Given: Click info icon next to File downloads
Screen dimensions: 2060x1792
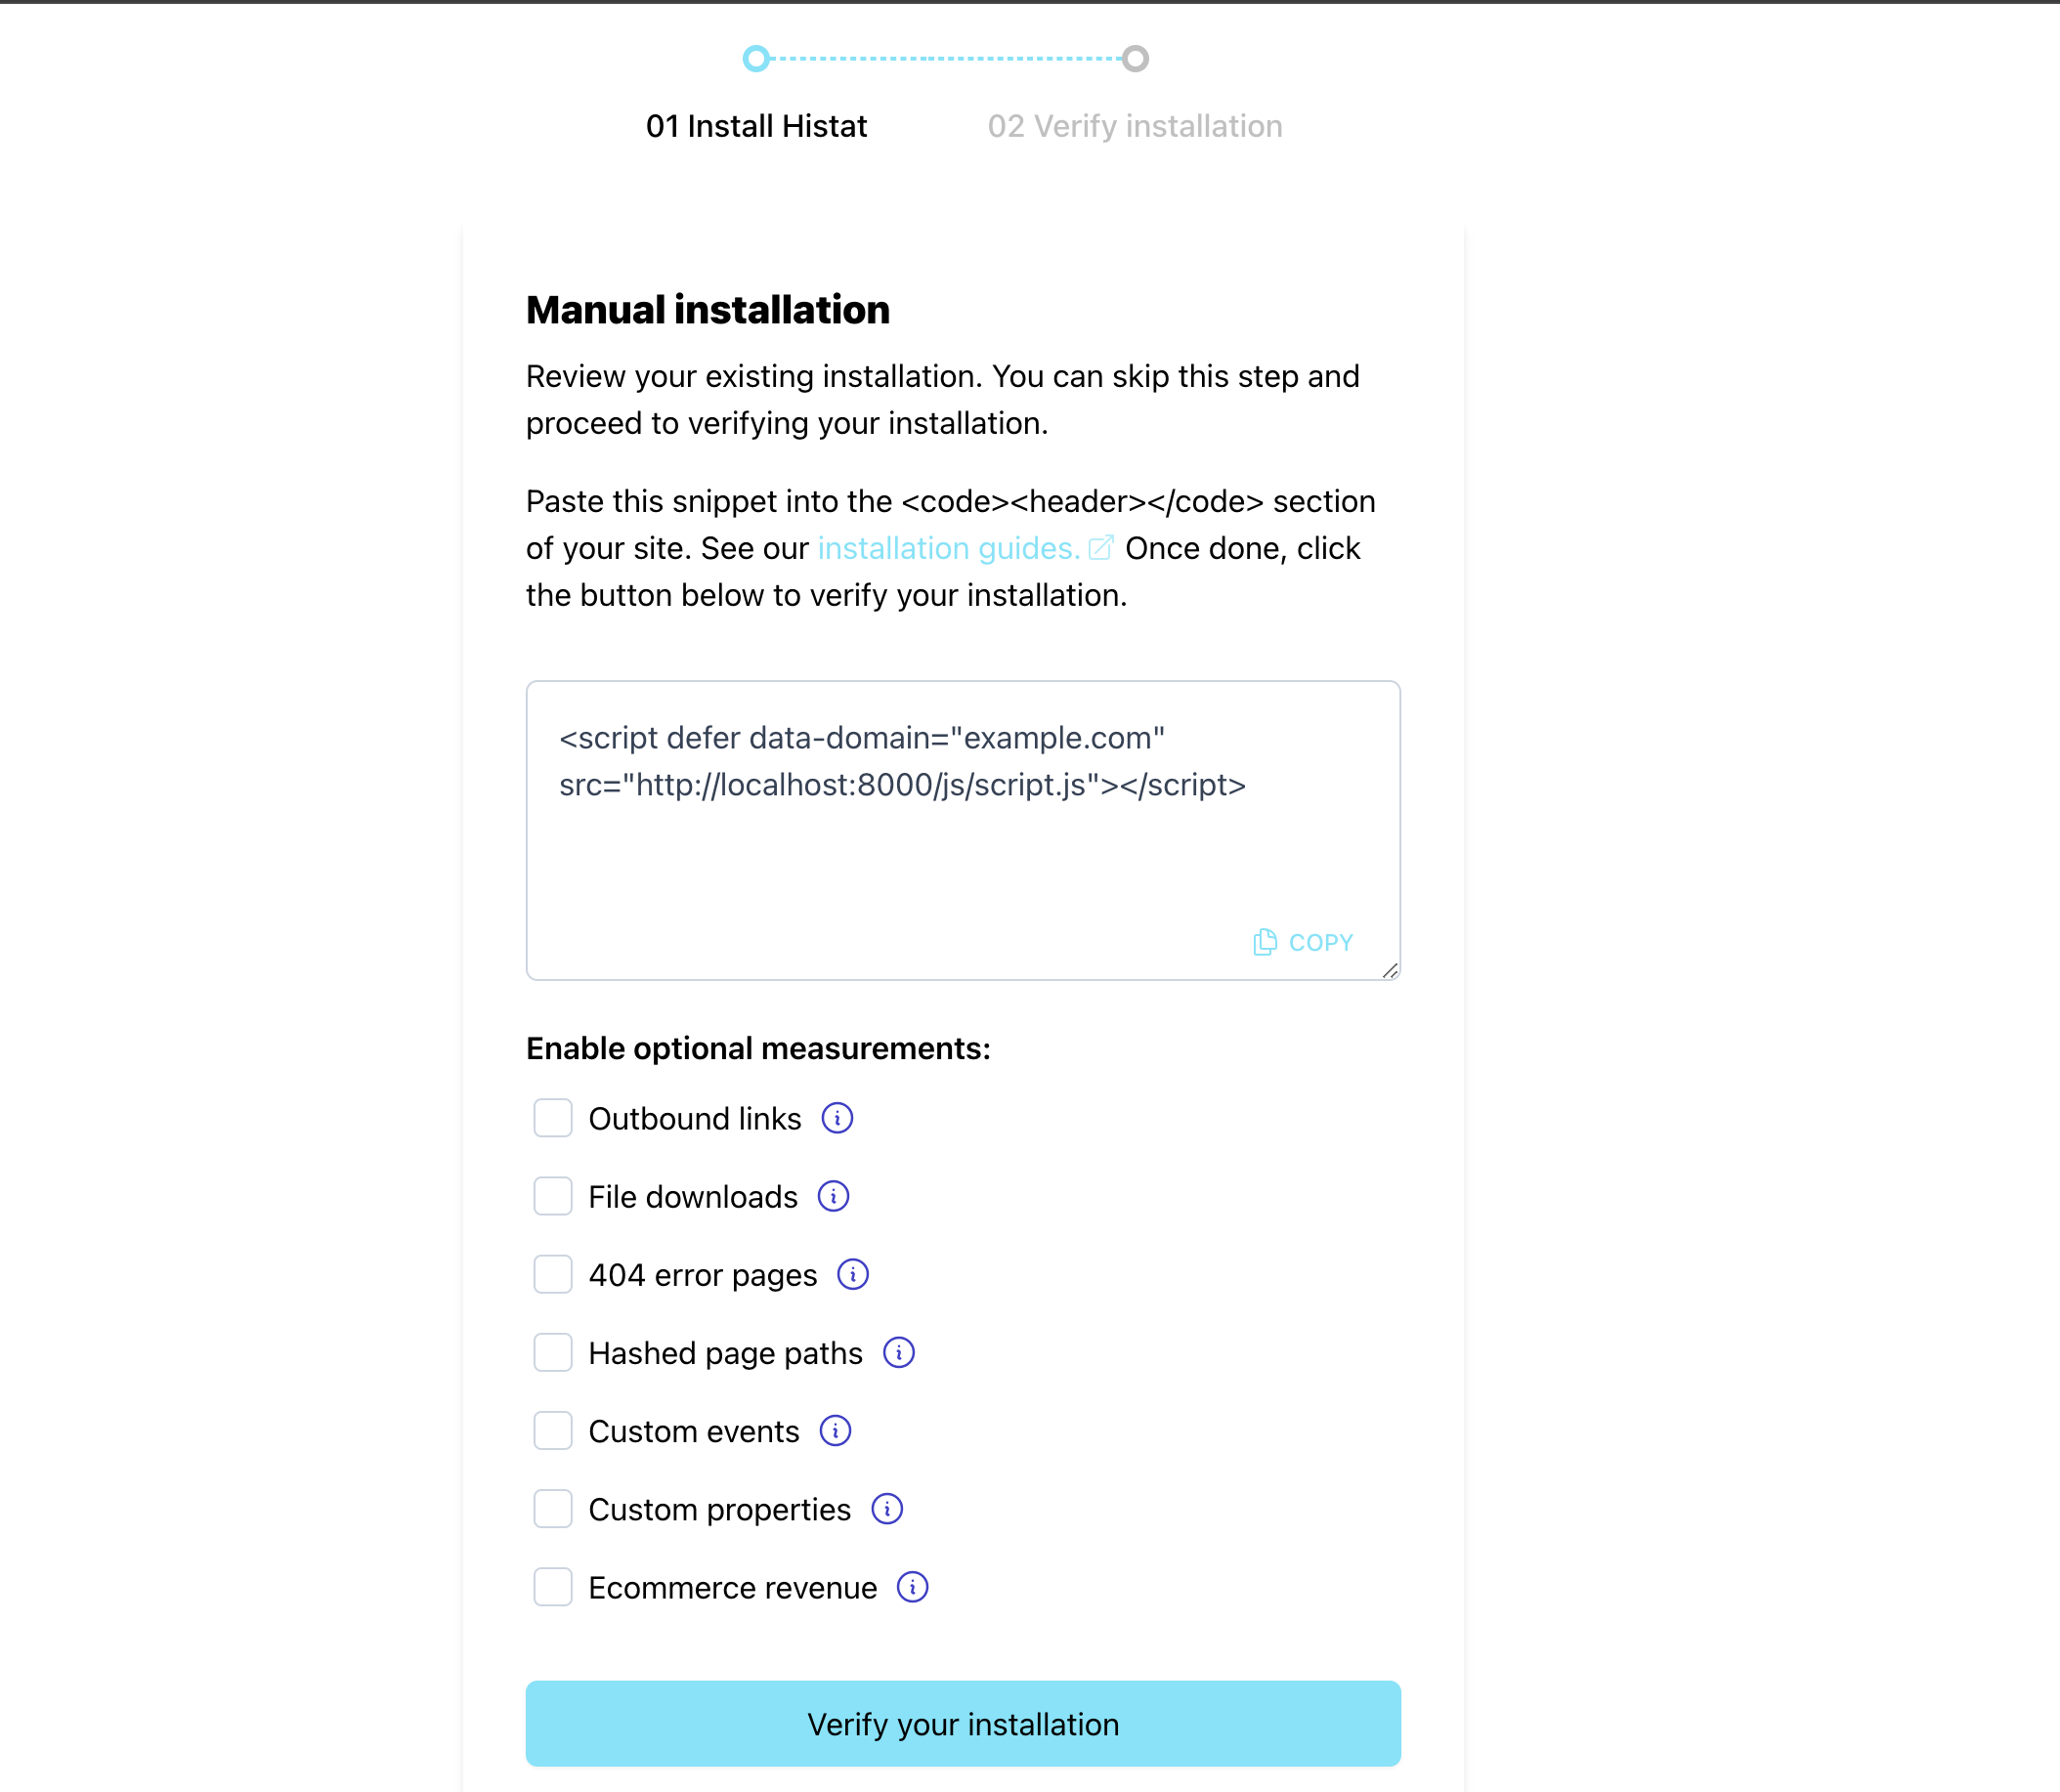Looking at the screenshot, I should [x=836, y=1196].
